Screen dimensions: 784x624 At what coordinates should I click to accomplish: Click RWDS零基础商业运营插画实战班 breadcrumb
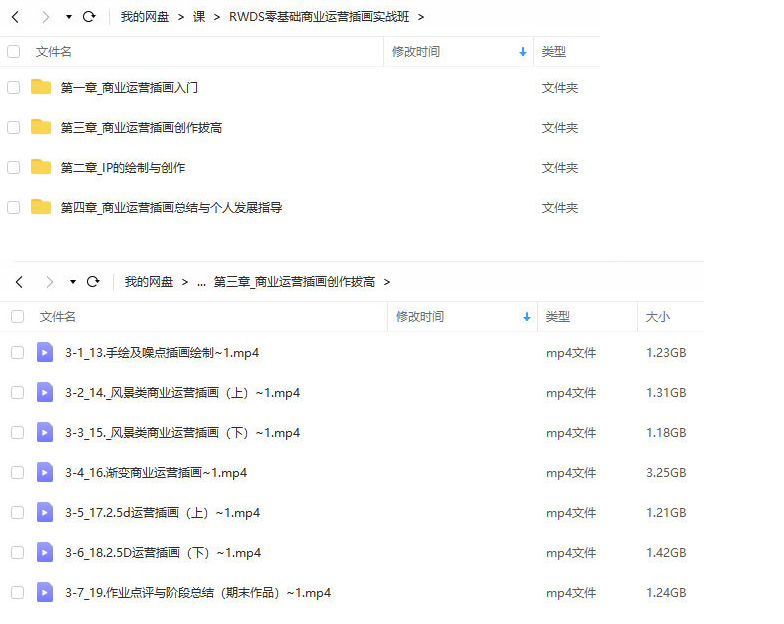(x=319, y=17)
